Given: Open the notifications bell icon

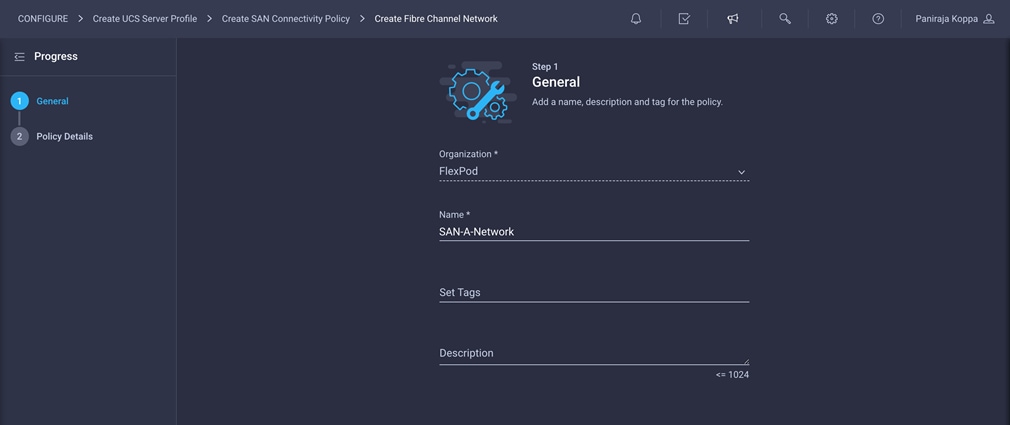Looking at the screenshot, I should click(x=636, y=19).
